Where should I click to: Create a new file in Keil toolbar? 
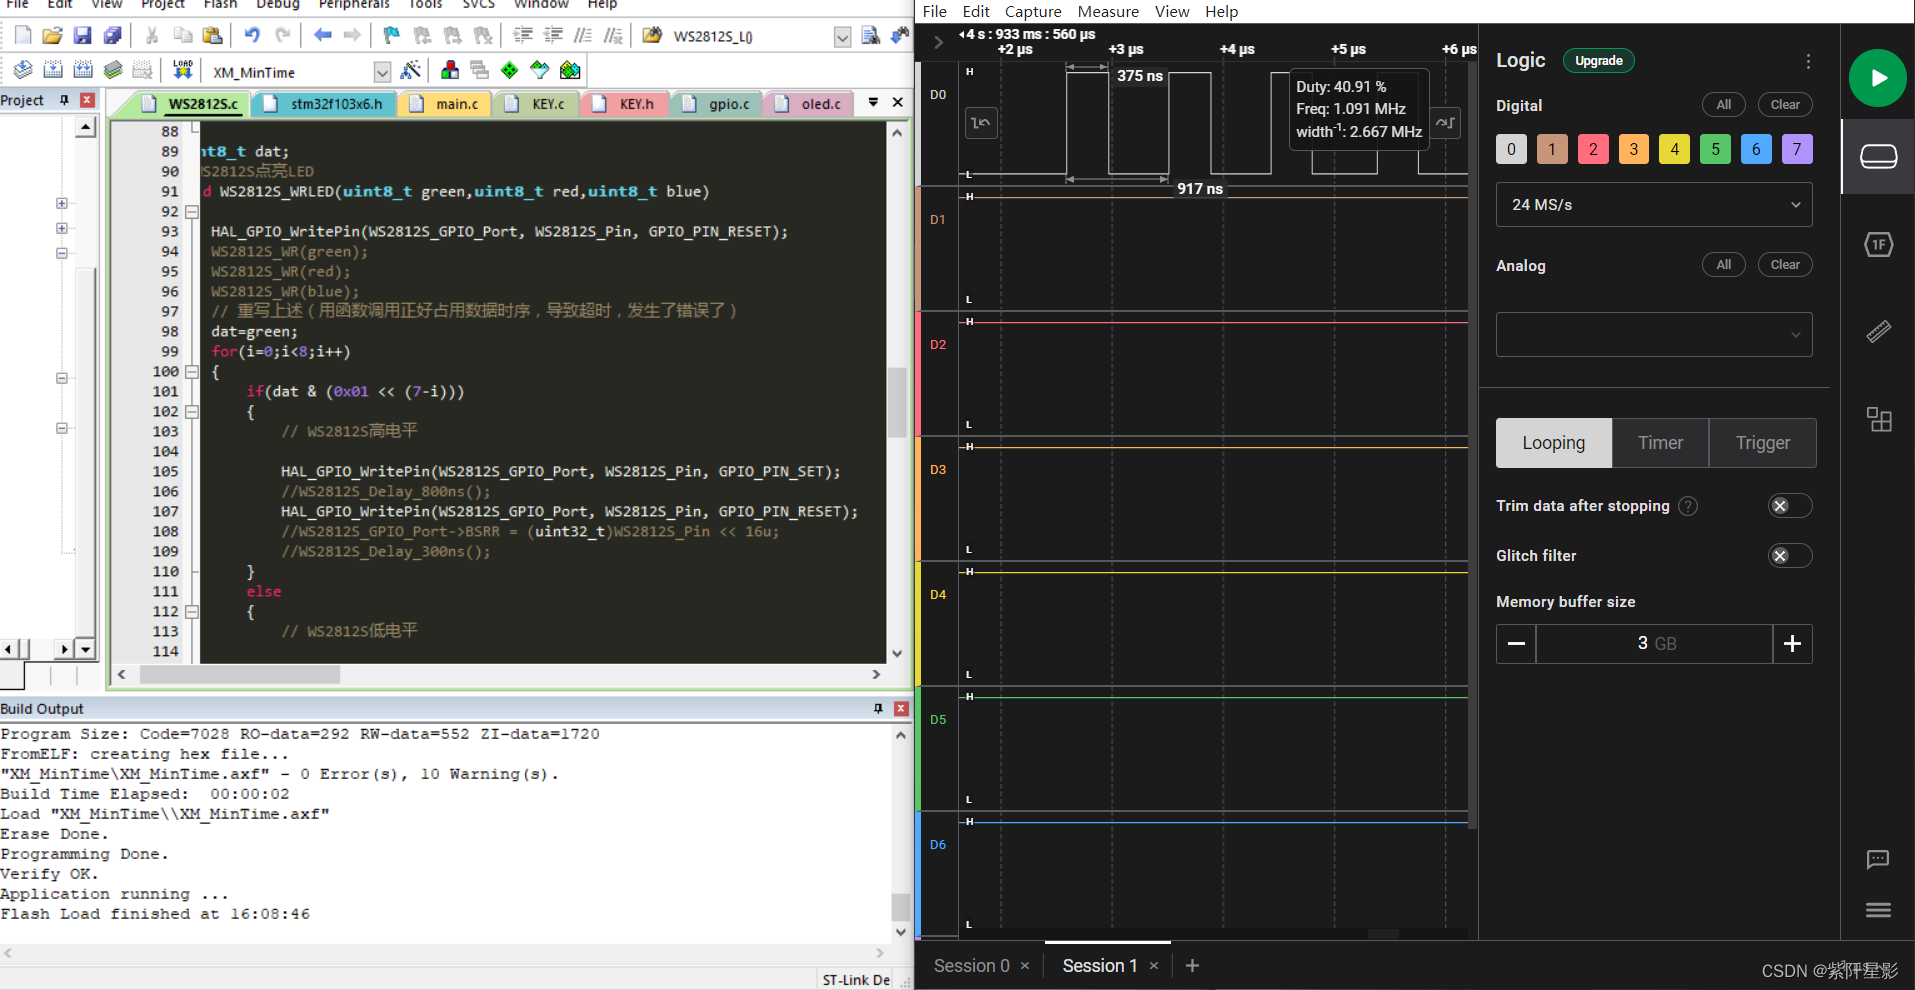(23, 36)
